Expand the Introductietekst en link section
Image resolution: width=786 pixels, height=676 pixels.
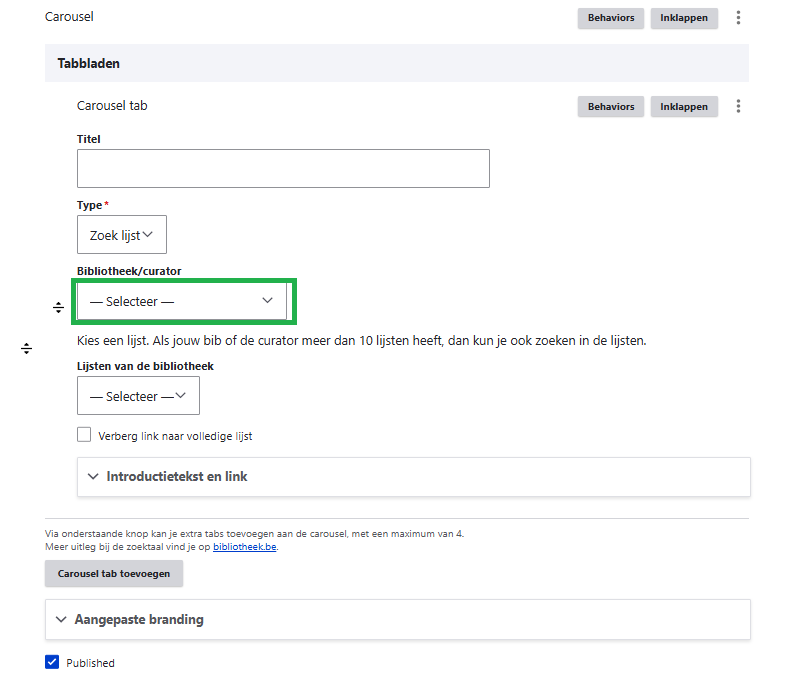pyautogui.click(x=177, y=477)
